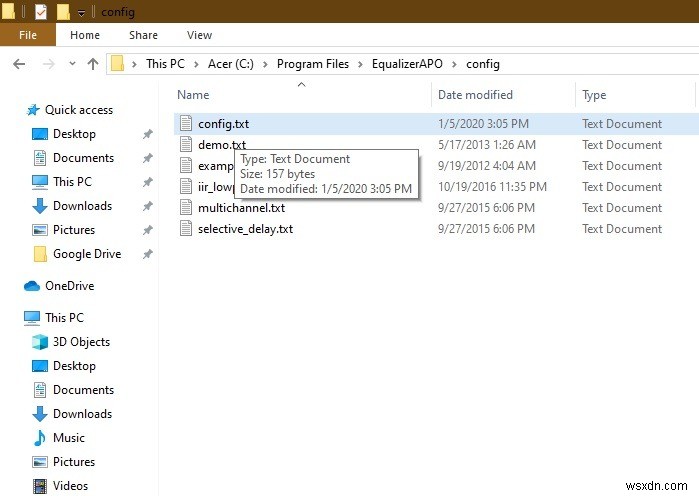Screen dimensions: 699x496
Task: Go up one folder level
Action: (93, 64)
